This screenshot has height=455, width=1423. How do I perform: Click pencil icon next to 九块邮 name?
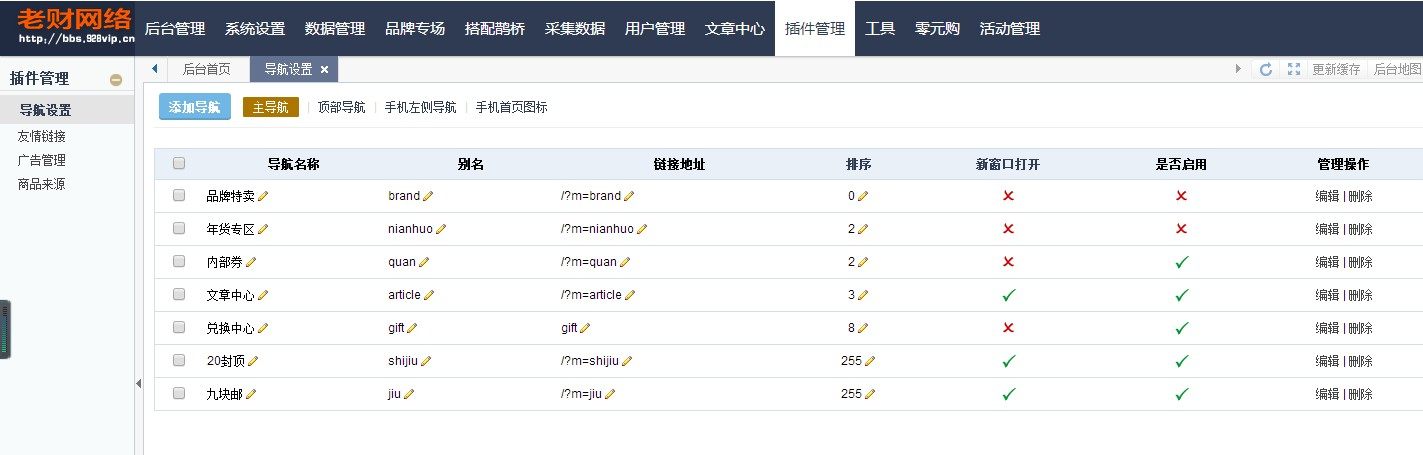point(251,394)
